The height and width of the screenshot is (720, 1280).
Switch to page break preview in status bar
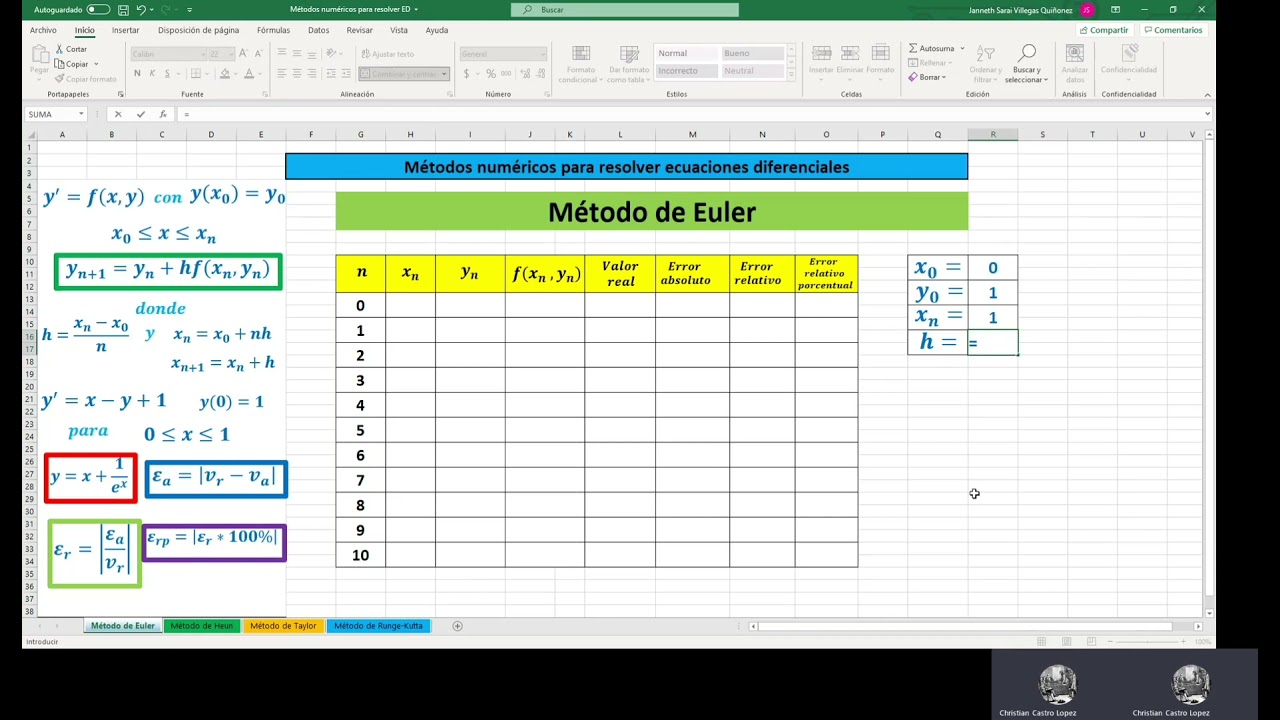pos(1089,641)
